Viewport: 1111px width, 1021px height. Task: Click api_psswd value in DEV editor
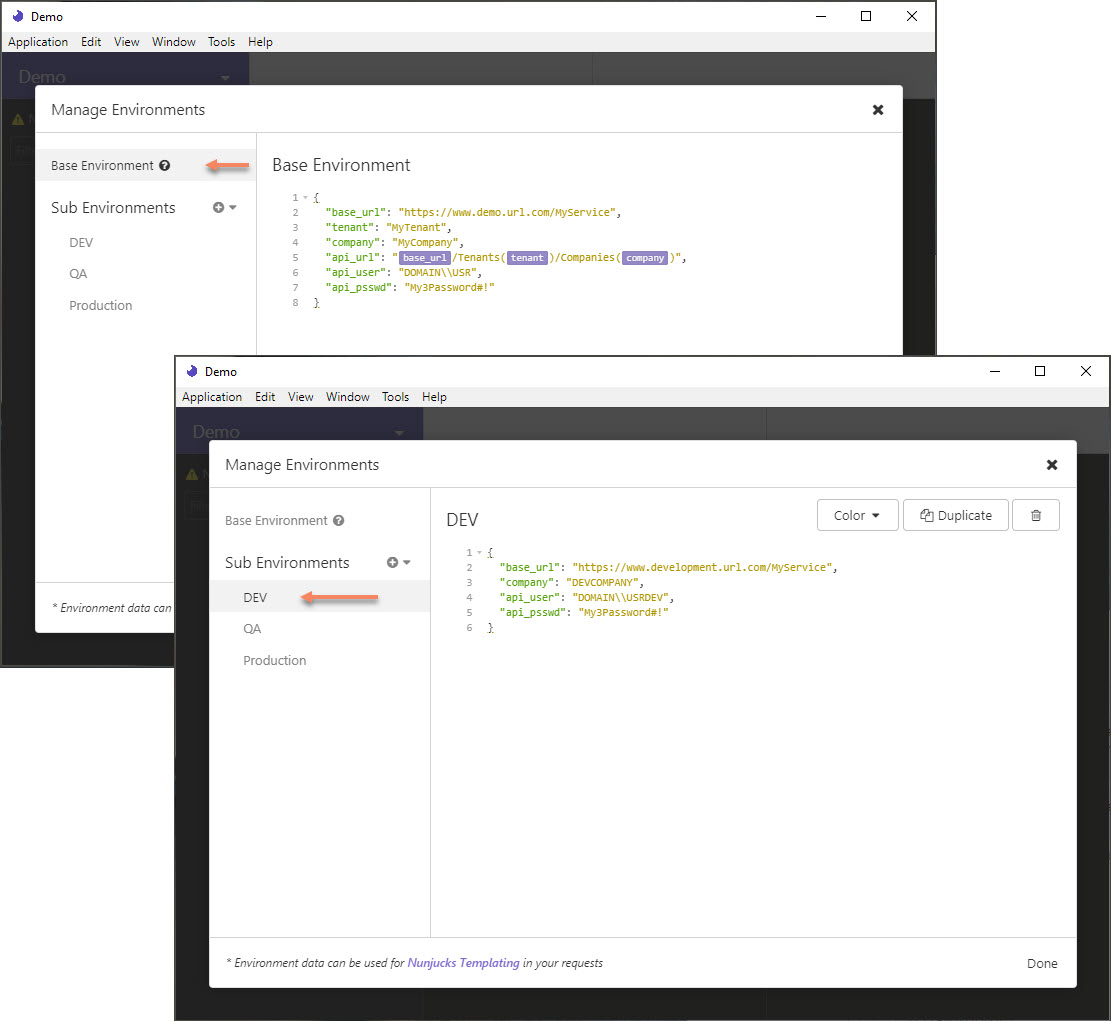click(x=624, y=612)
